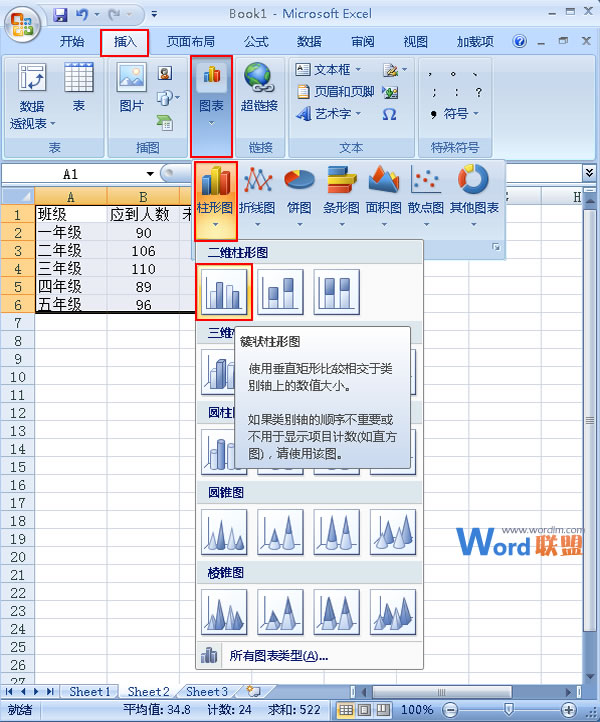Click the clustered column chart thumbnail
600x722 pixels.
[x=217, y=291]
